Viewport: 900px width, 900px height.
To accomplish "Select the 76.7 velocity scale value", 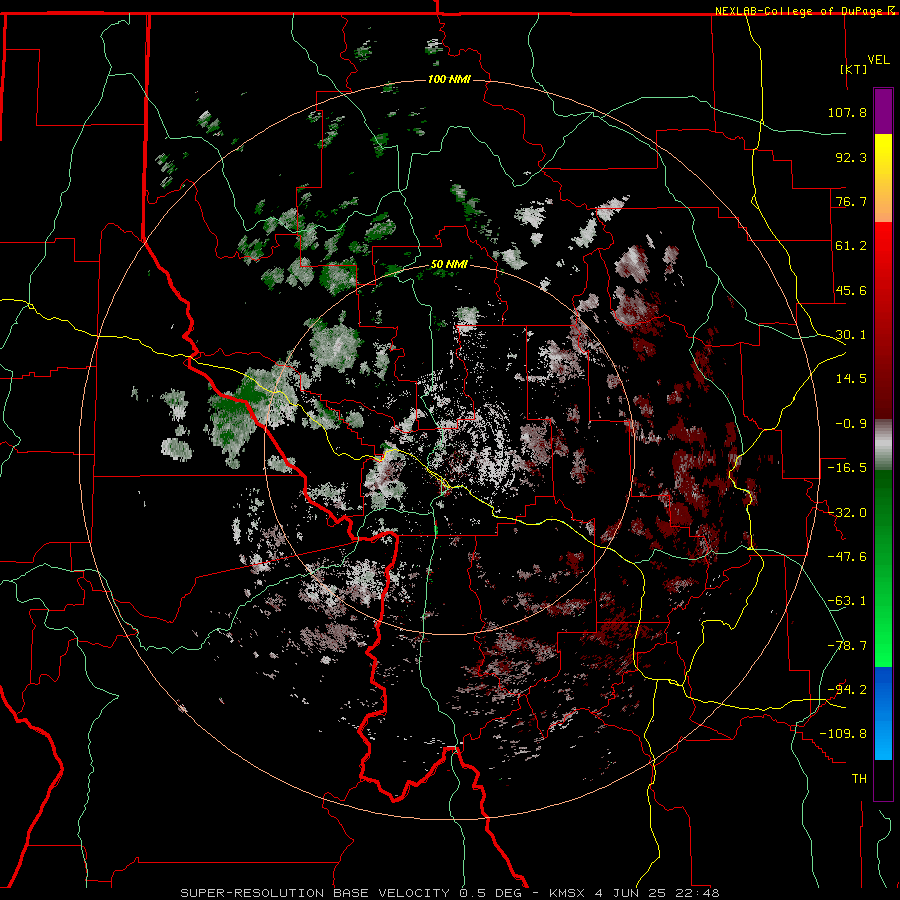I will coord(851,201).
